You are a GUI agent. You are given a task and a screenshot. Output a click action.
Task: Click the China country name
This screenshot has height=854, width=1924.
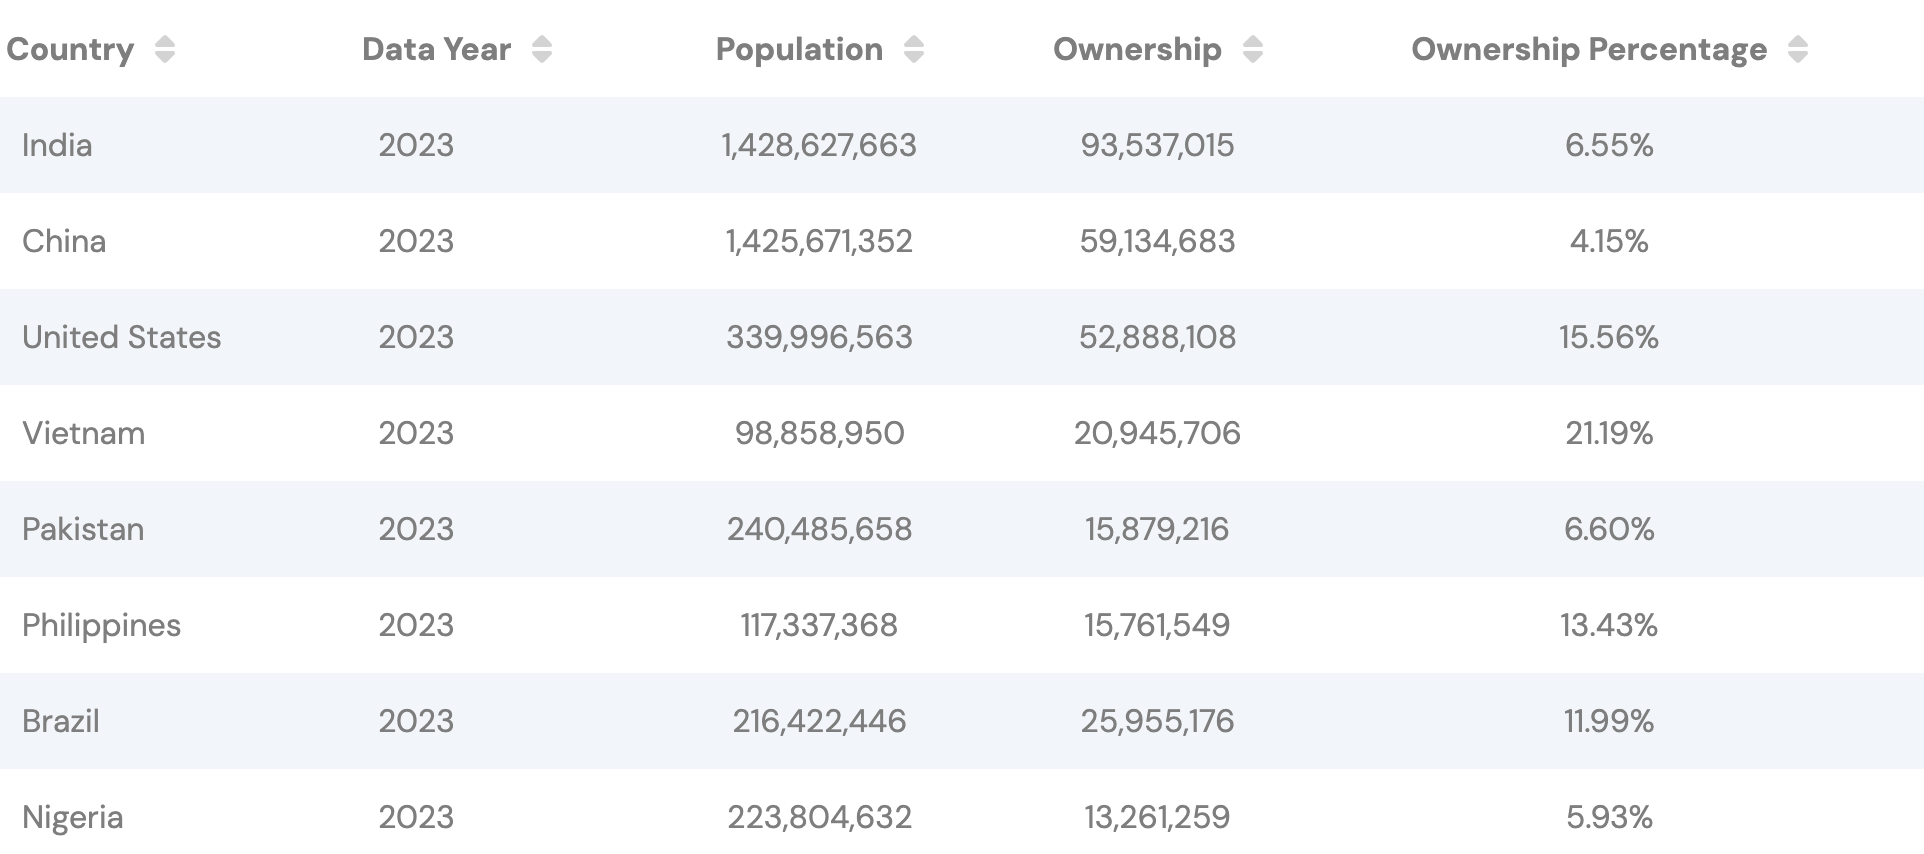(64, 242)
